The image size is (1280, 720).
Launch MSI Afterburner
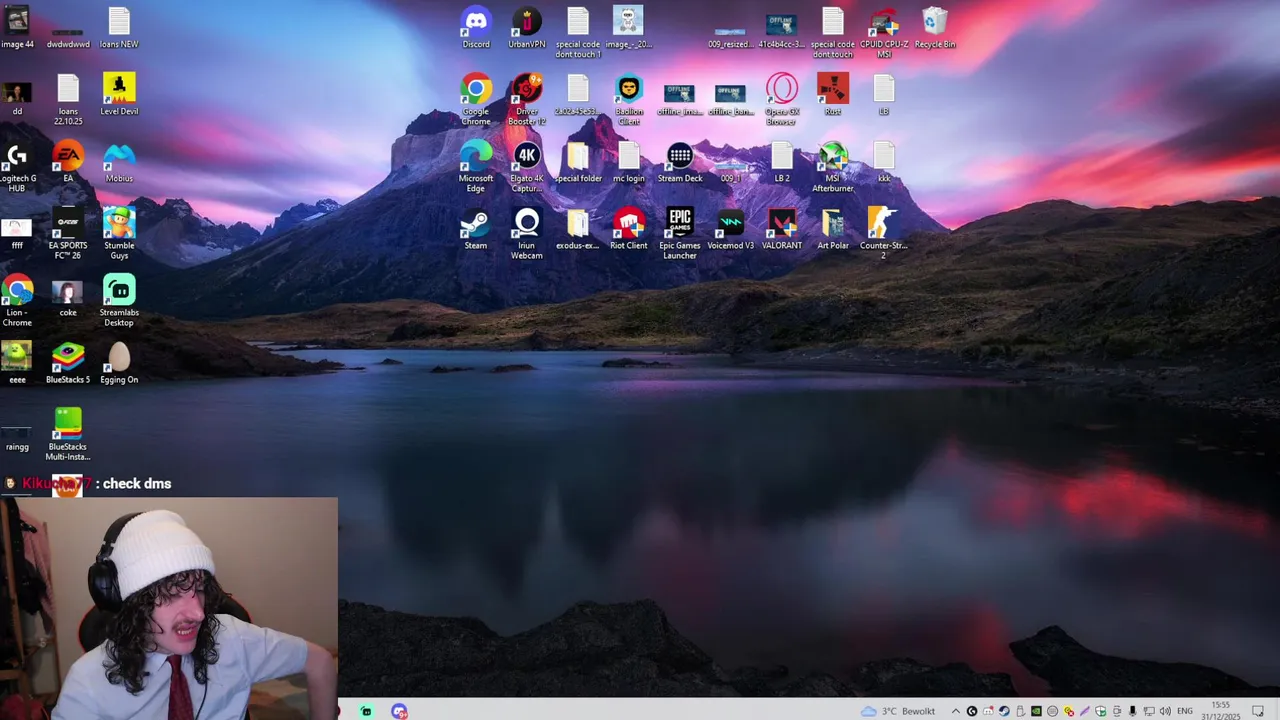click(833, 166)
